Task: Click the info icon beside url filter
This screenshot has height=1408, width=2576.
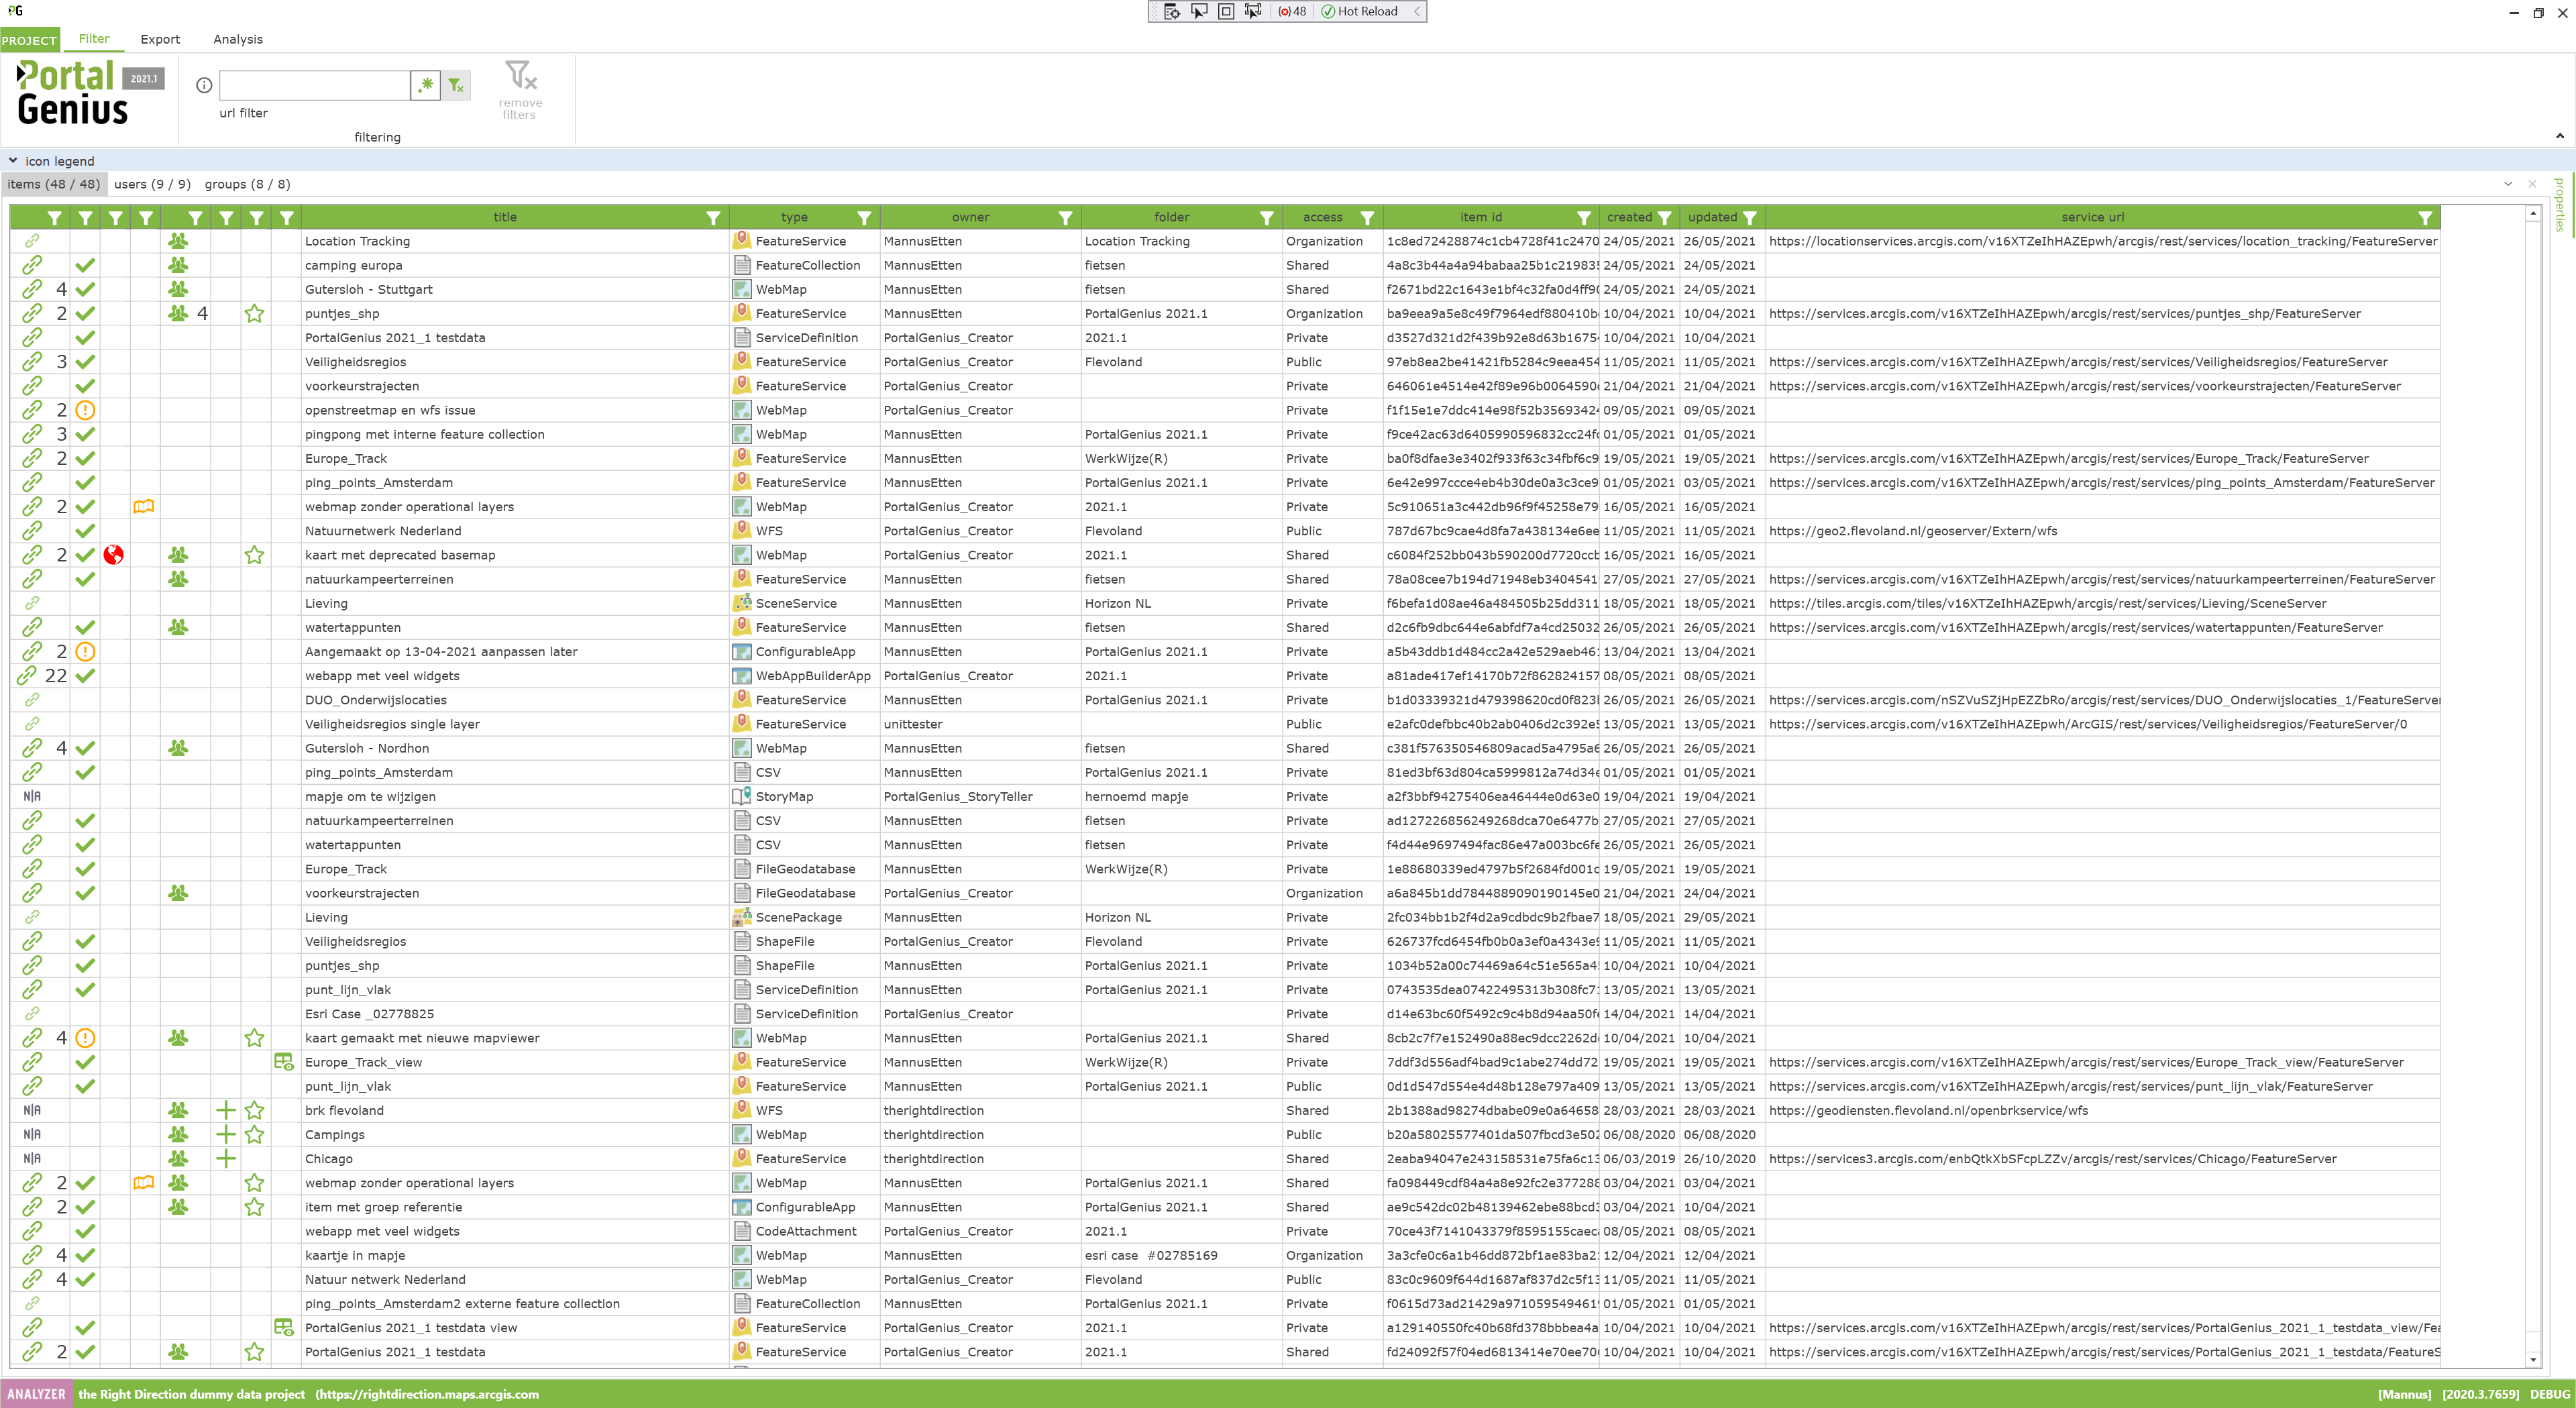Action: [204, 85]
